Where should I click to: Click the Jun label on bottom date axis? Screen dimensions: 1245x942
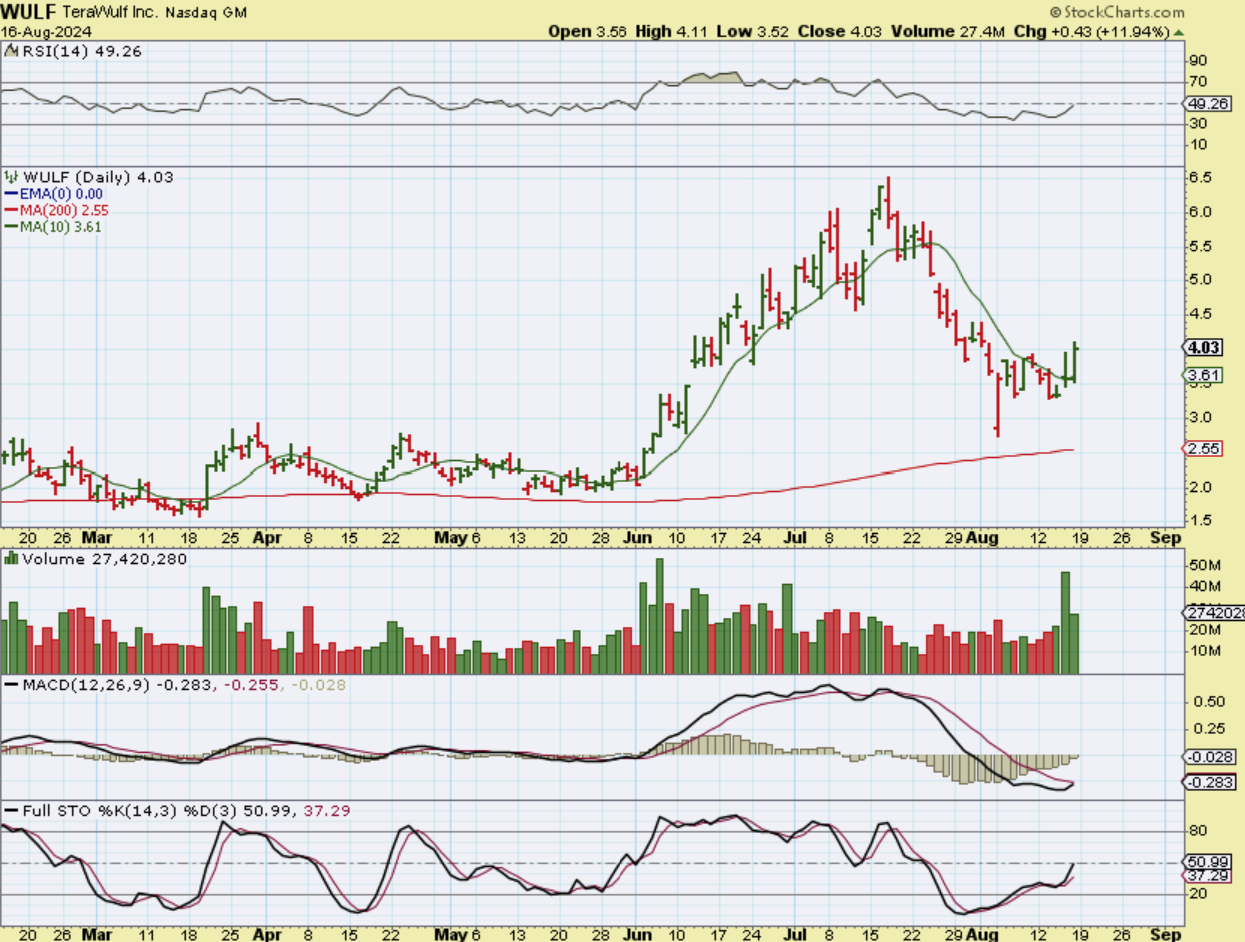point(638,933)
